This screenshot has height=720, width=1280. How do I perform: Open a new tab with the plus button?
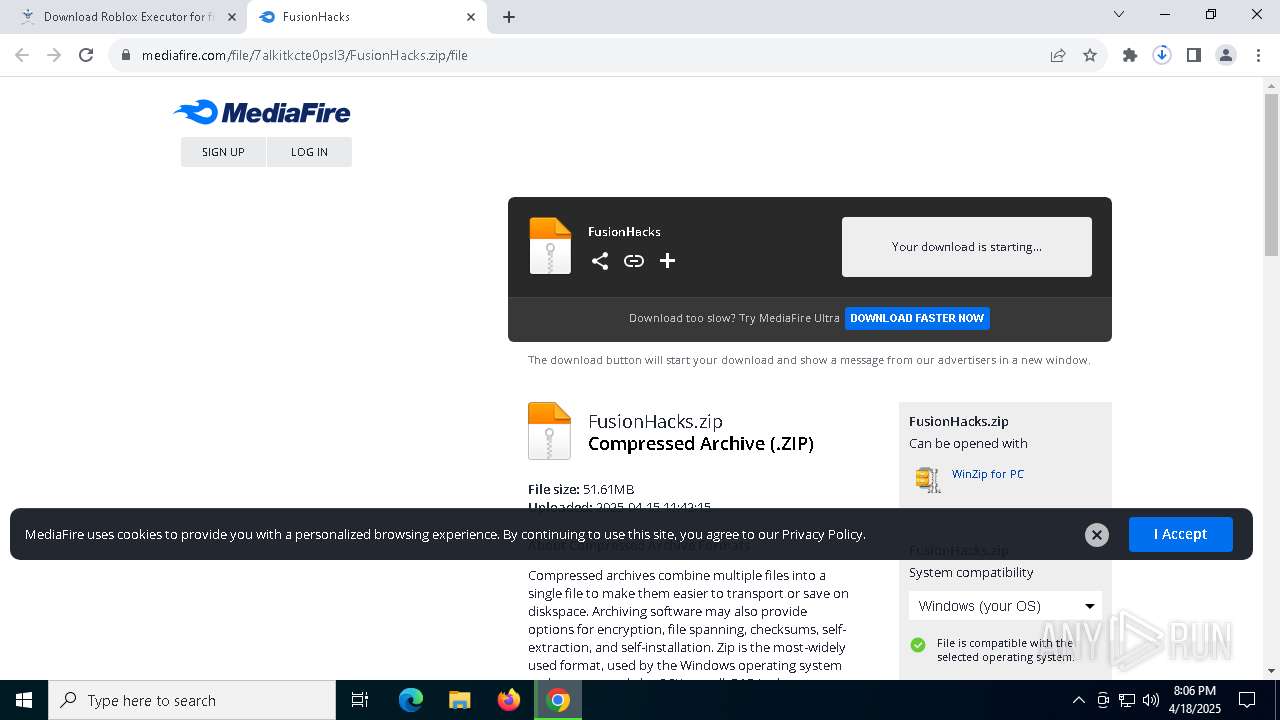[x=509, y=17]
